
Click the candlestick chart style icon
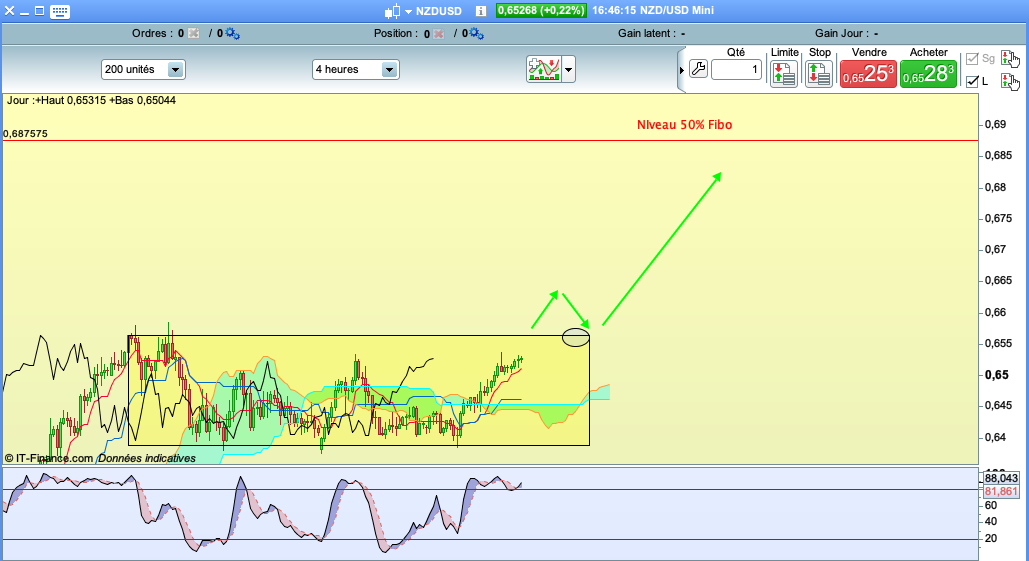tap(391, 12)
